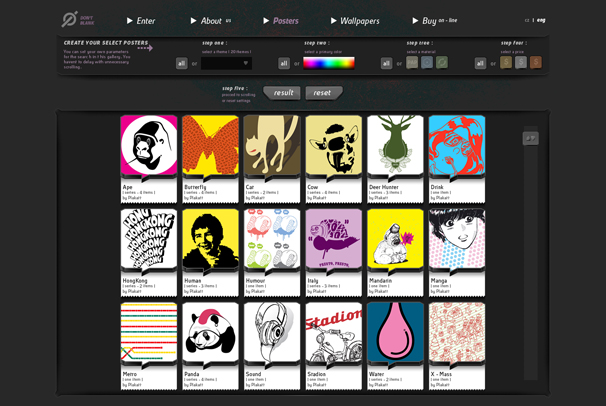Click the Don't Blank logo icon
The height and width of the screenshot is (406, 606).
tap(69, 19)
